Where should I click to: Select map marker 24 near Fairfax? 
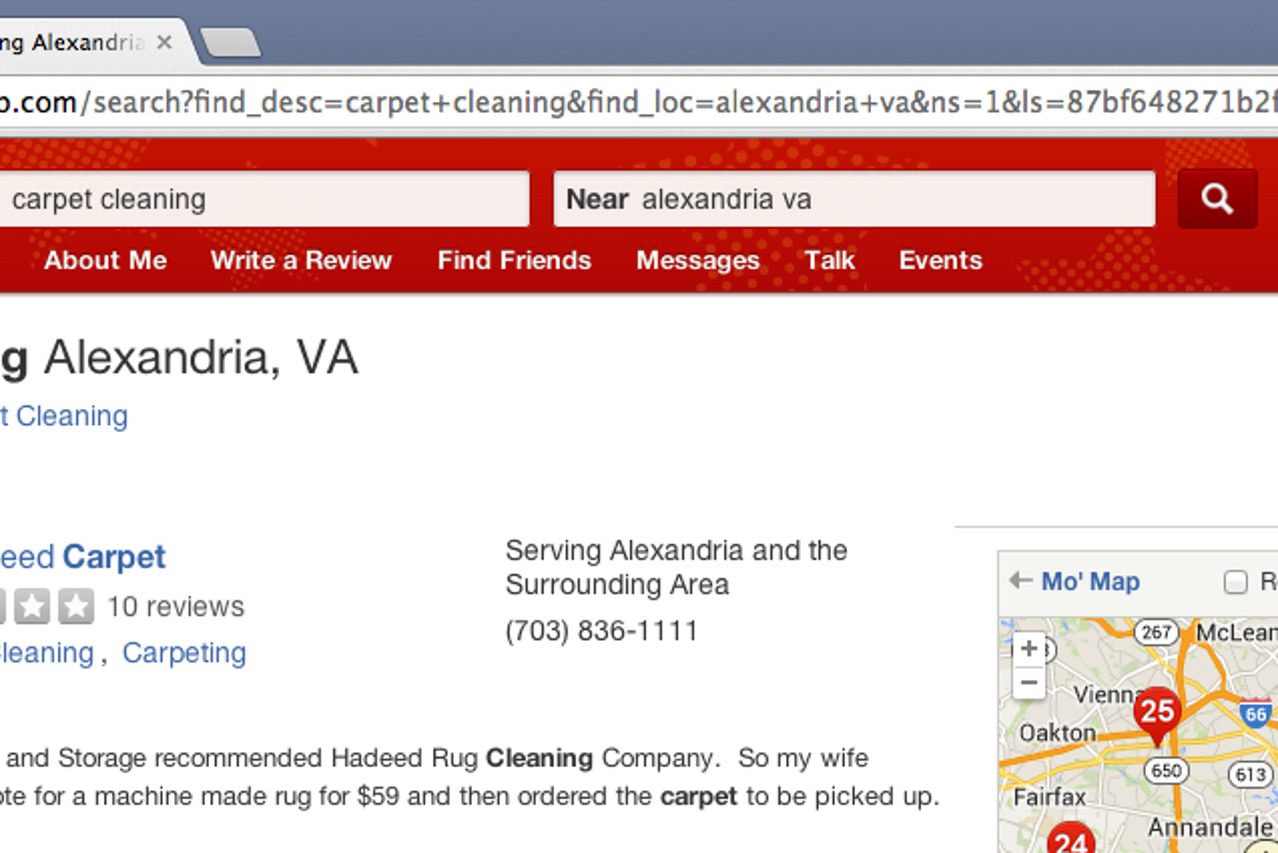[1071, 843]
